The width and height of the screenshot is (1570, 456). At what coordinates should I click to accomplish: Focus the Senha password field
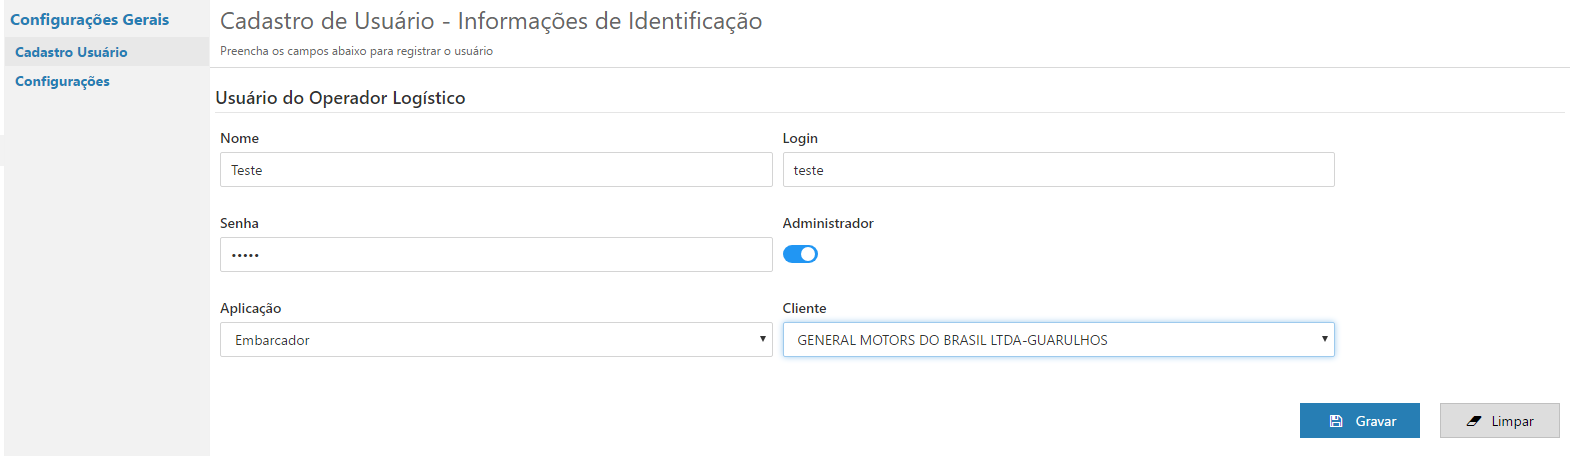point(495,255)
